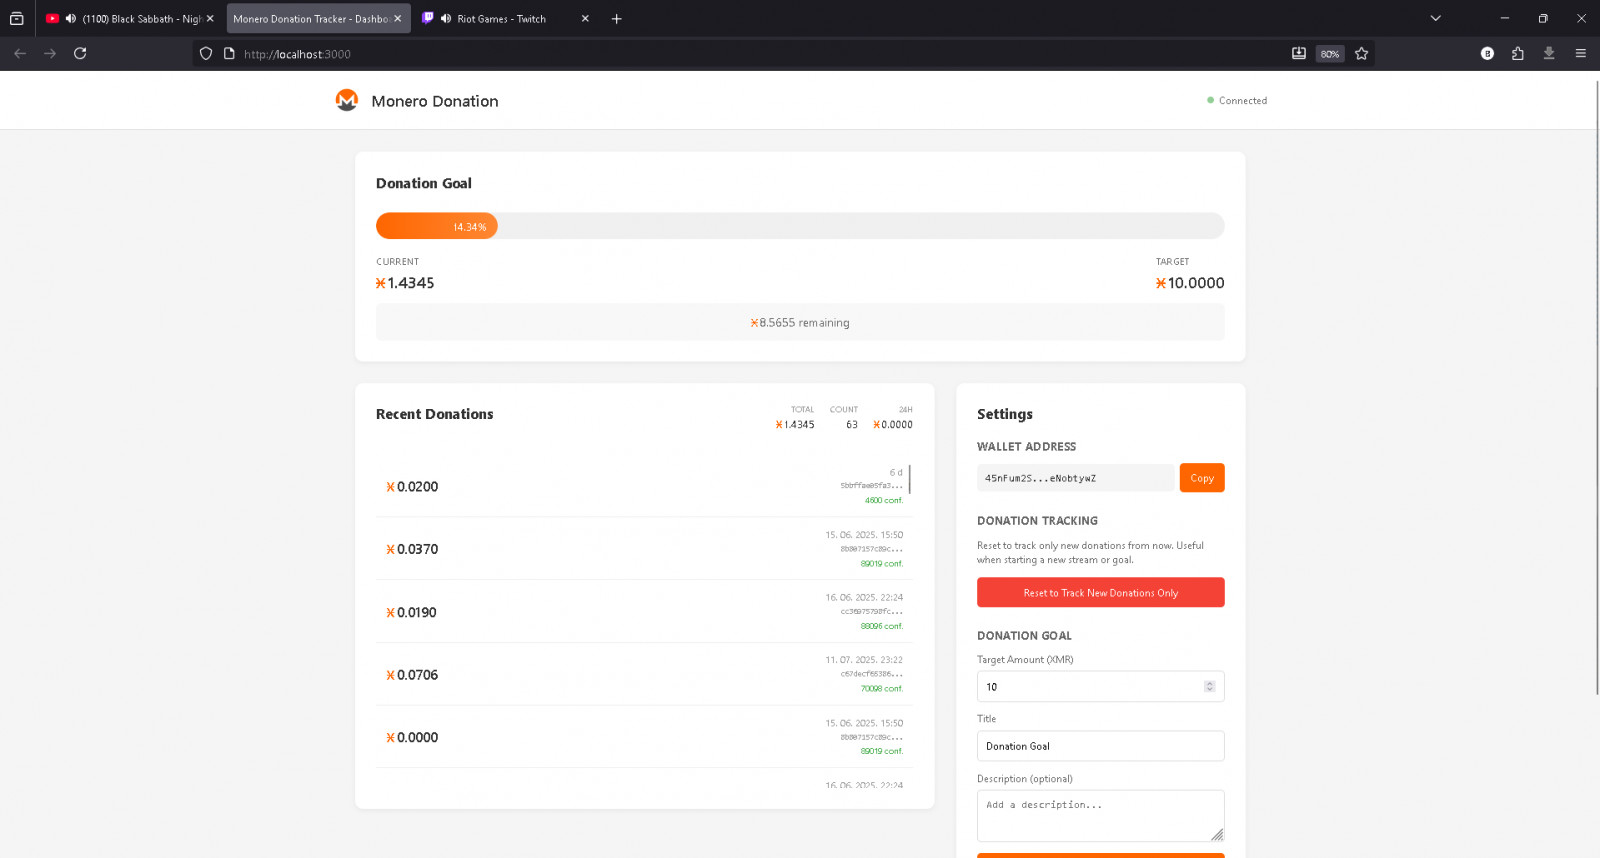
Task: Switch to the Black Sabbath YouTube tab
Action: [x=141, y=19]
